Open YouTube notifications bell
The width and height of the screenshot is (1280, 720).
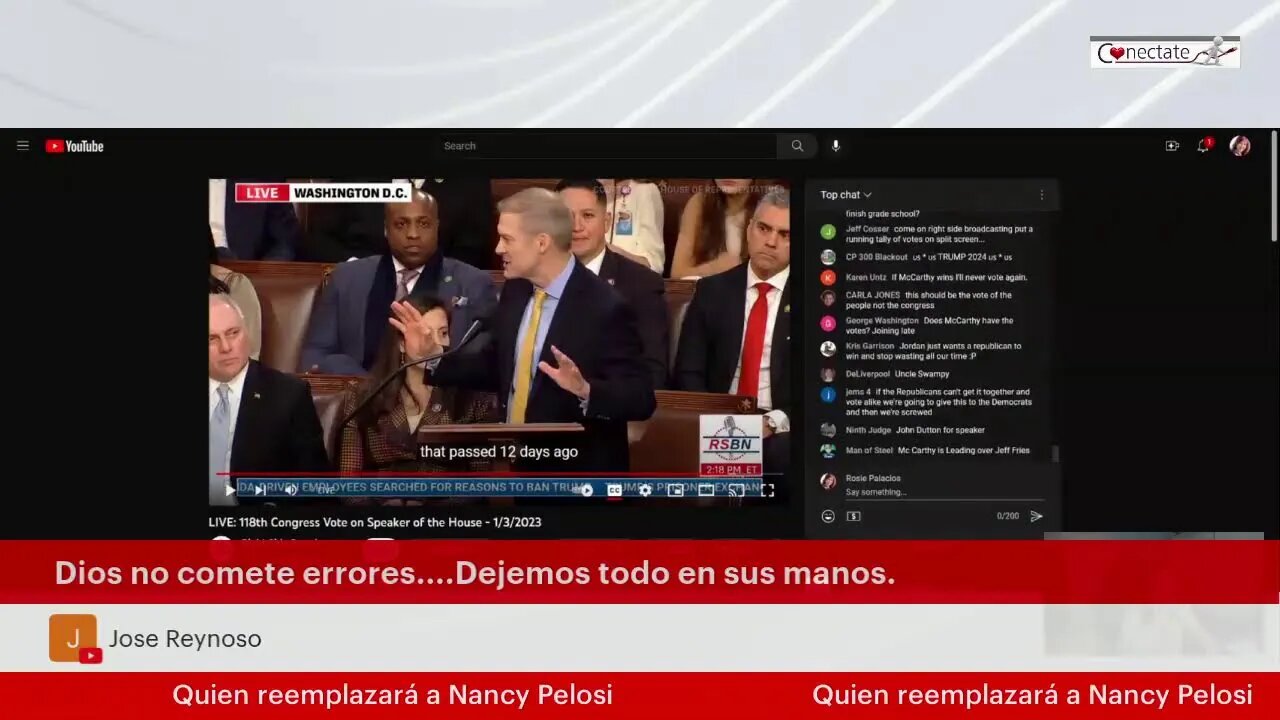pyautogui.click(x=1204, y=146)
